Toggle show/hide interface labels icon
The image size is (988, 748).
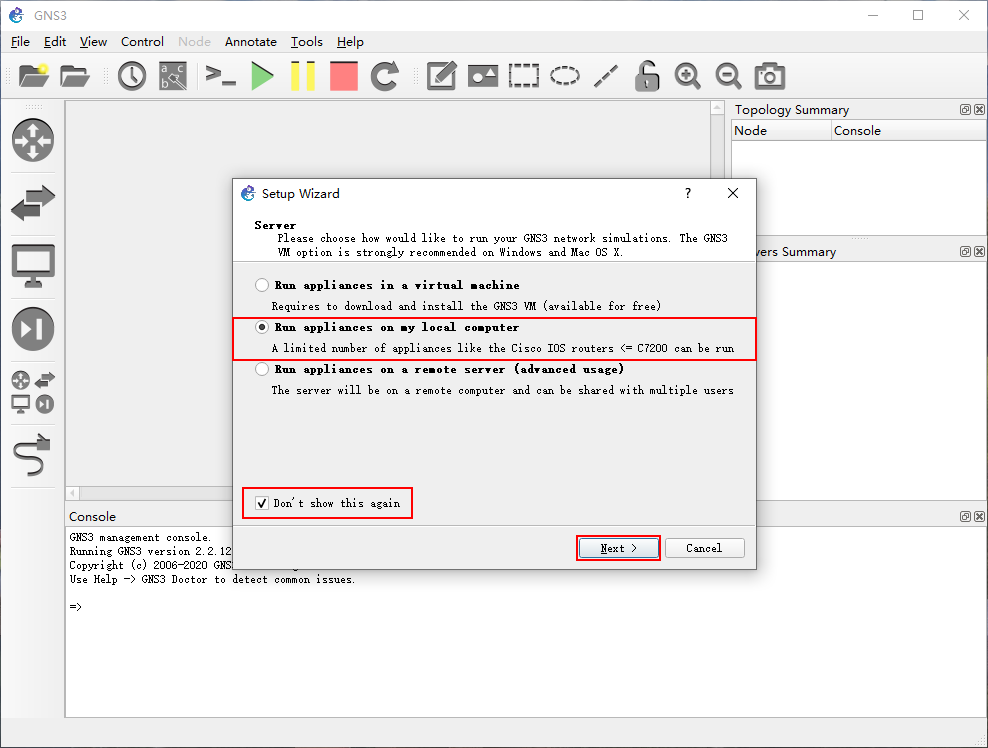tap(173, 76)
